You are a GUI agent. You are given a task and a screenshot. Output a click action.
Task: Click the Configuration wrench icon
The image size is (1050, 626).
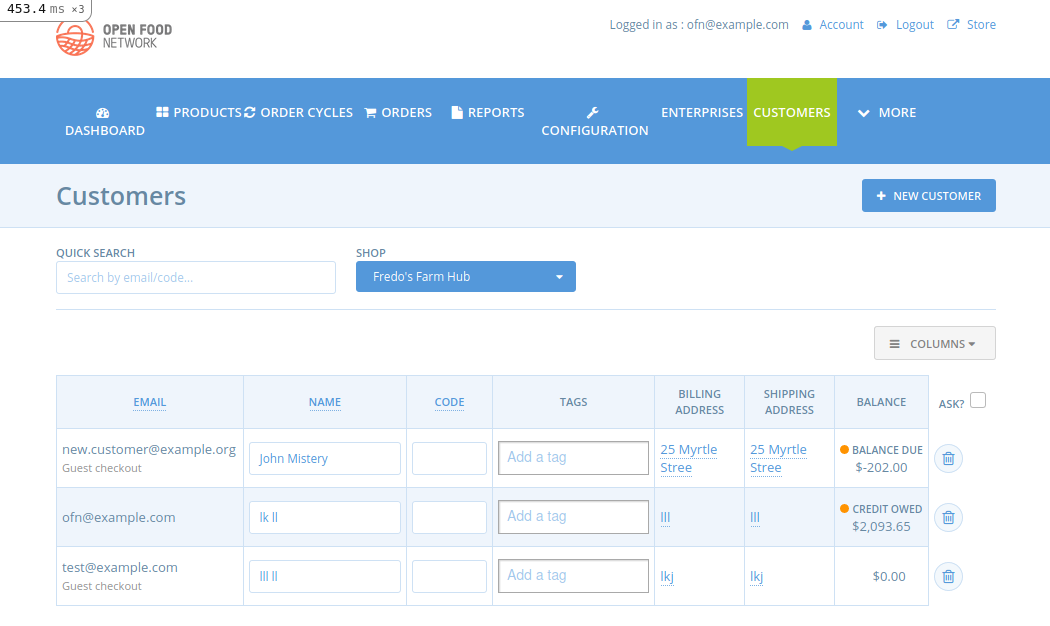click(x=593, y=112)
